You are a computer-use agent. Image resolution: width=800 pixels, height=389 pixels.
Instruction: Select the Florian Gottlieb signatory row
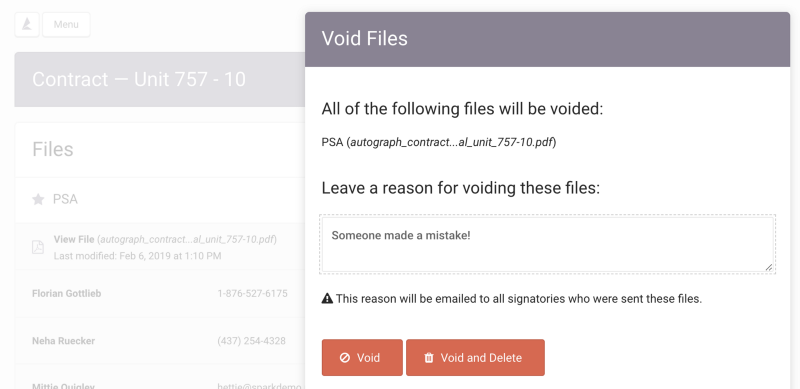(x=160, y=294)
